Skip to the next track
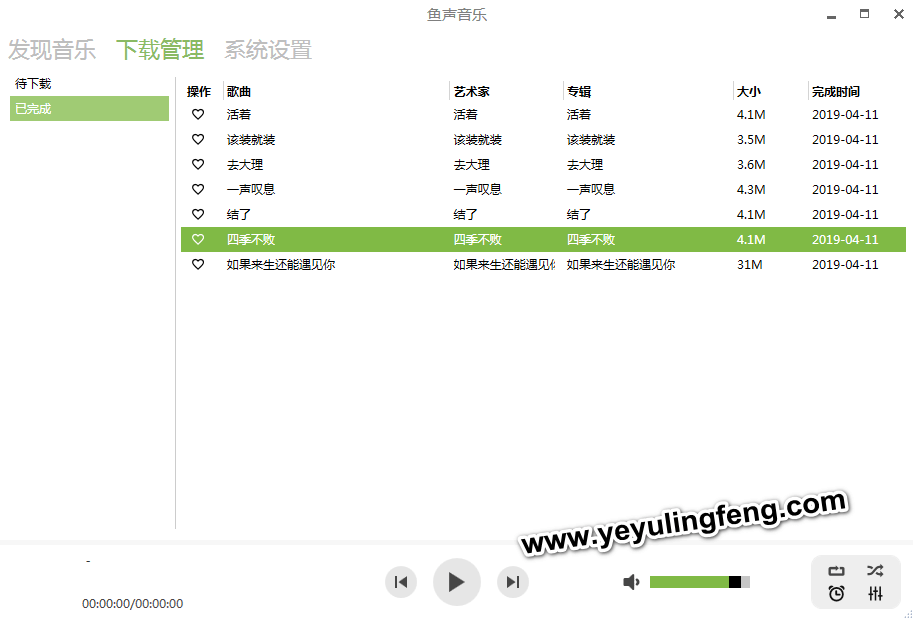Image resolution: width=913 pixels, height=618 pixels. pyautogui.click(x=512, y=582)
